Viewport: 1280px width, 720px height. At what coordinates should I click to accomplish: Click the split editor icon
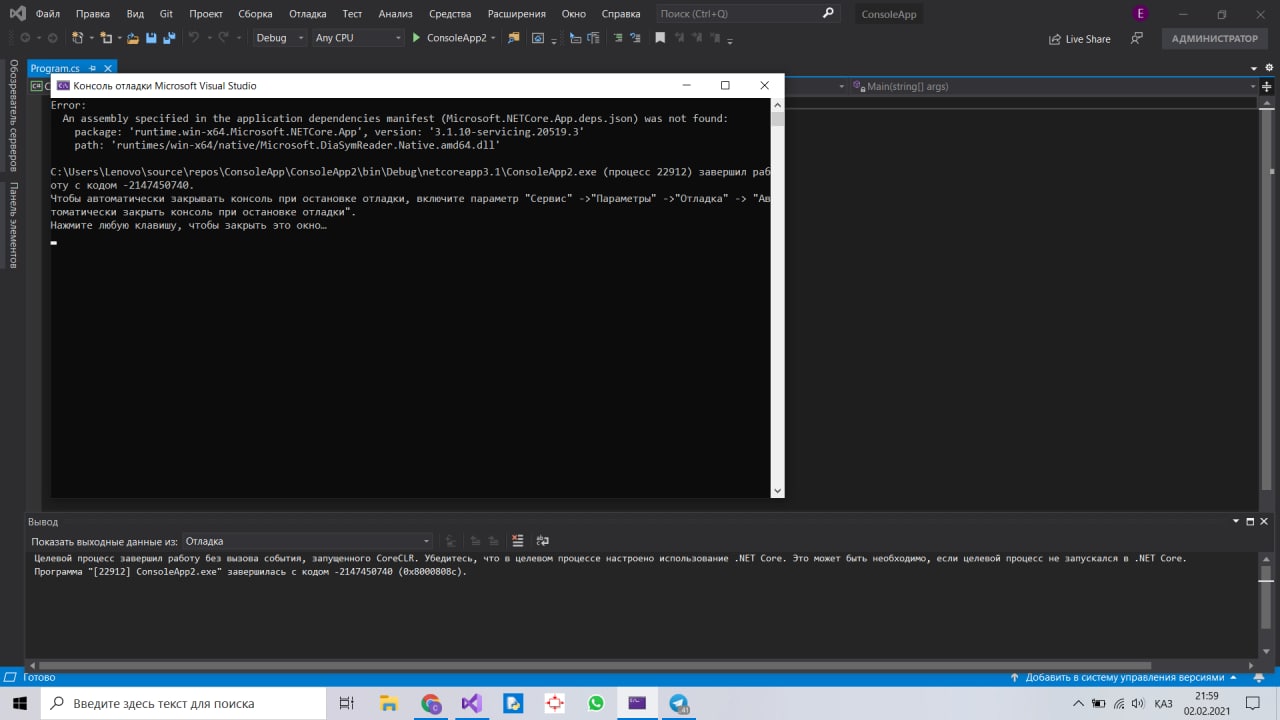tap(1267, 87)
